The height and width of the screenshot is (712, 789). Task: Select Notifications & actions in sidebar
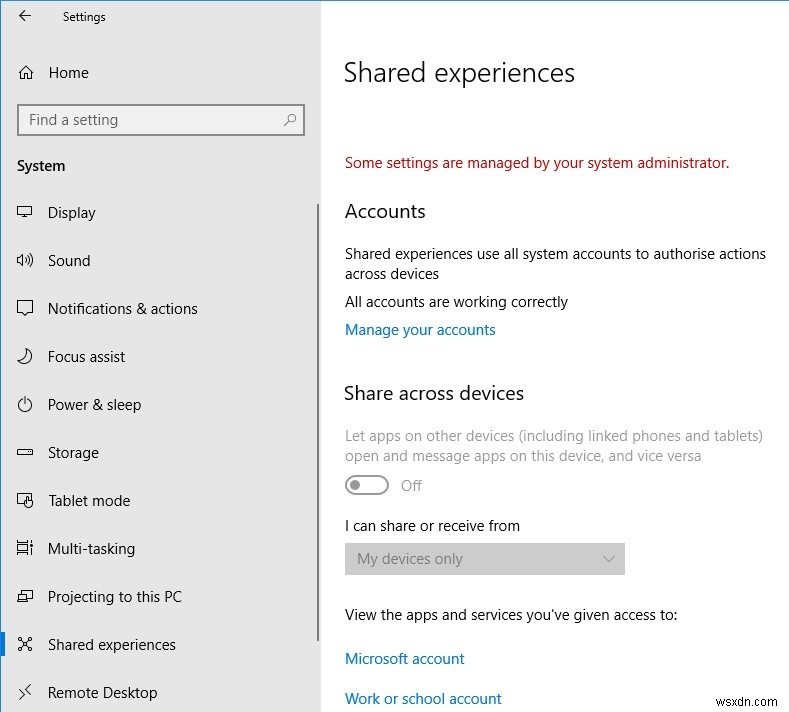(x=122, y=309)
